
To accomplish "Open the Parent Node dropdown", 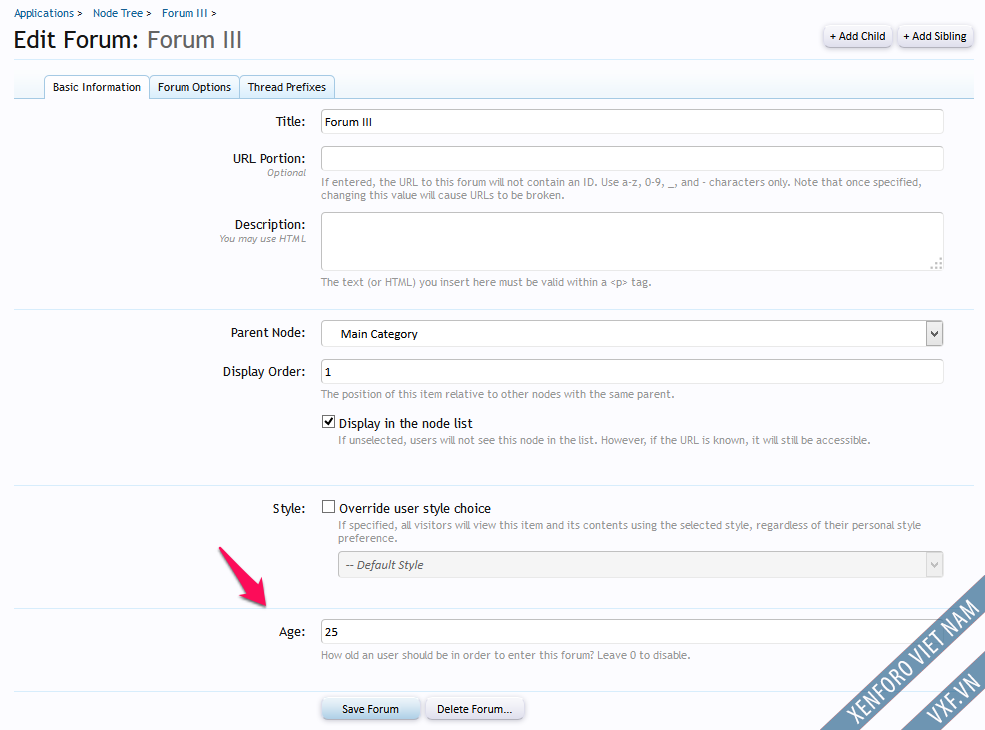I will [631, 333].
